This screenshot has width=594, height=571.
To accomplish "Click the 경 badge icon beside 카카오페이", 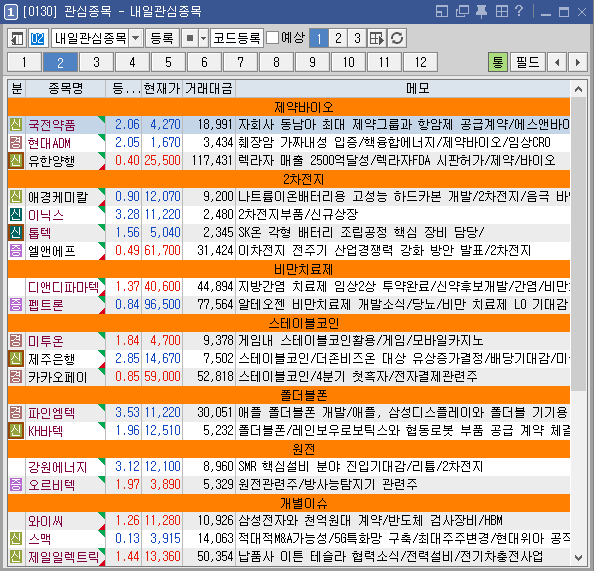I will [x=16, y=376].
